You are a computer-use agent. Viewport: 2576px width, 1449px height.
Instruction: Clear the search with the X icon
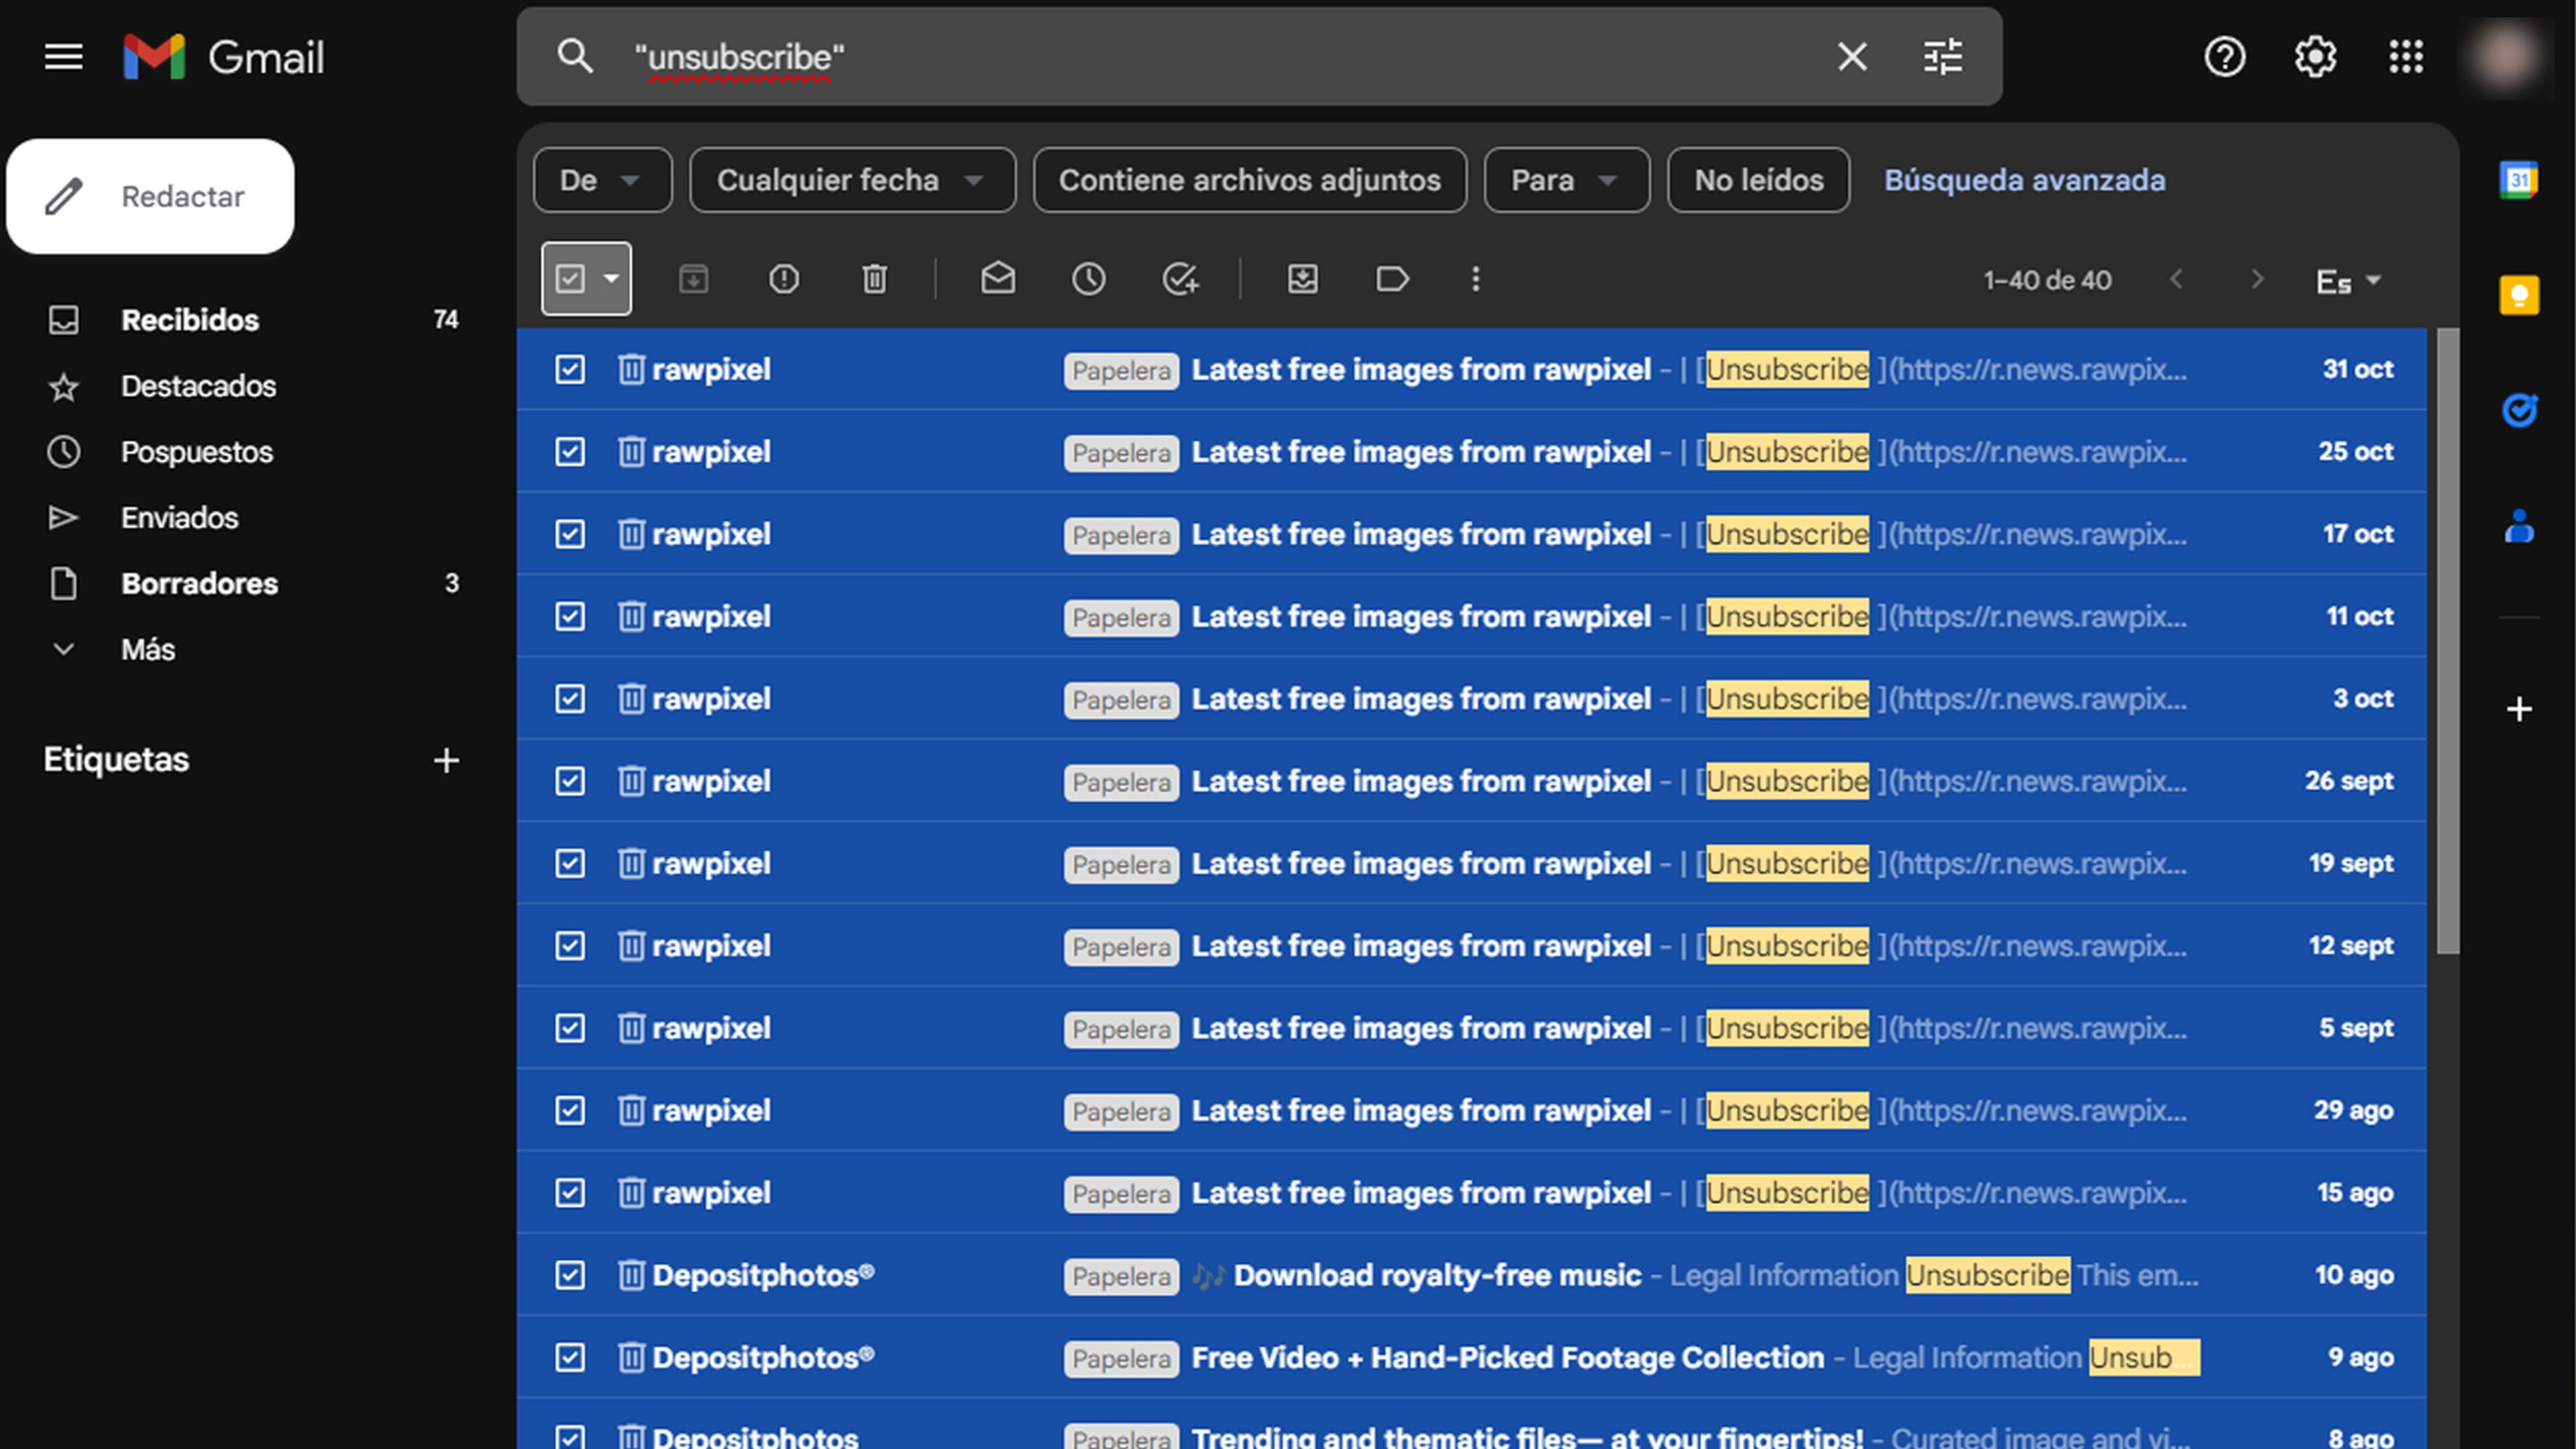(x=1852, y=57)
